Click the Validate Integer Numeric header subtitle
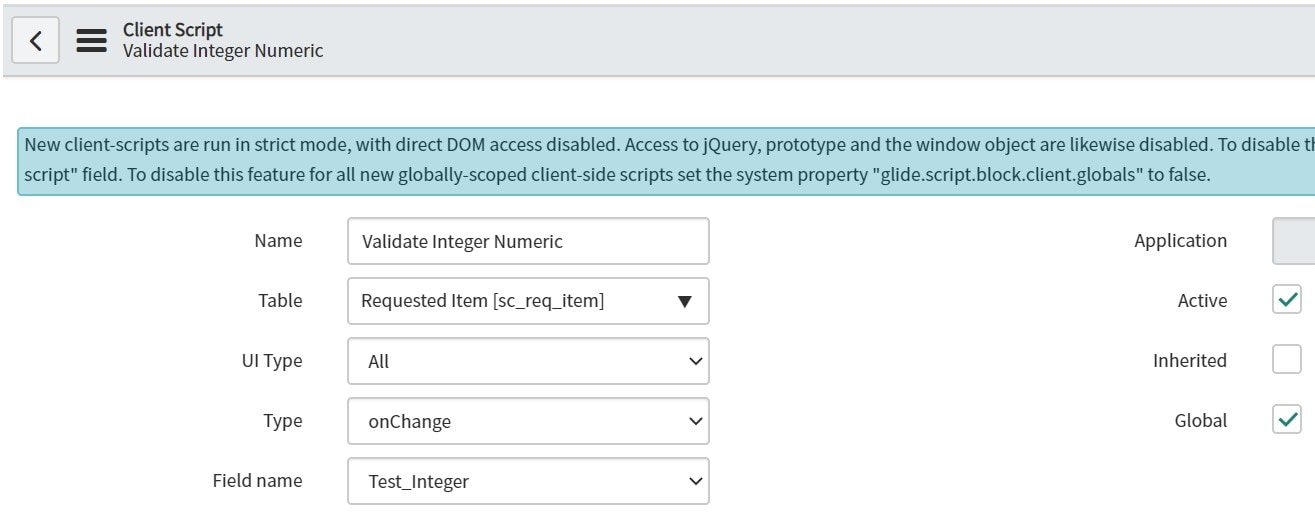 (x=223, y=50)
